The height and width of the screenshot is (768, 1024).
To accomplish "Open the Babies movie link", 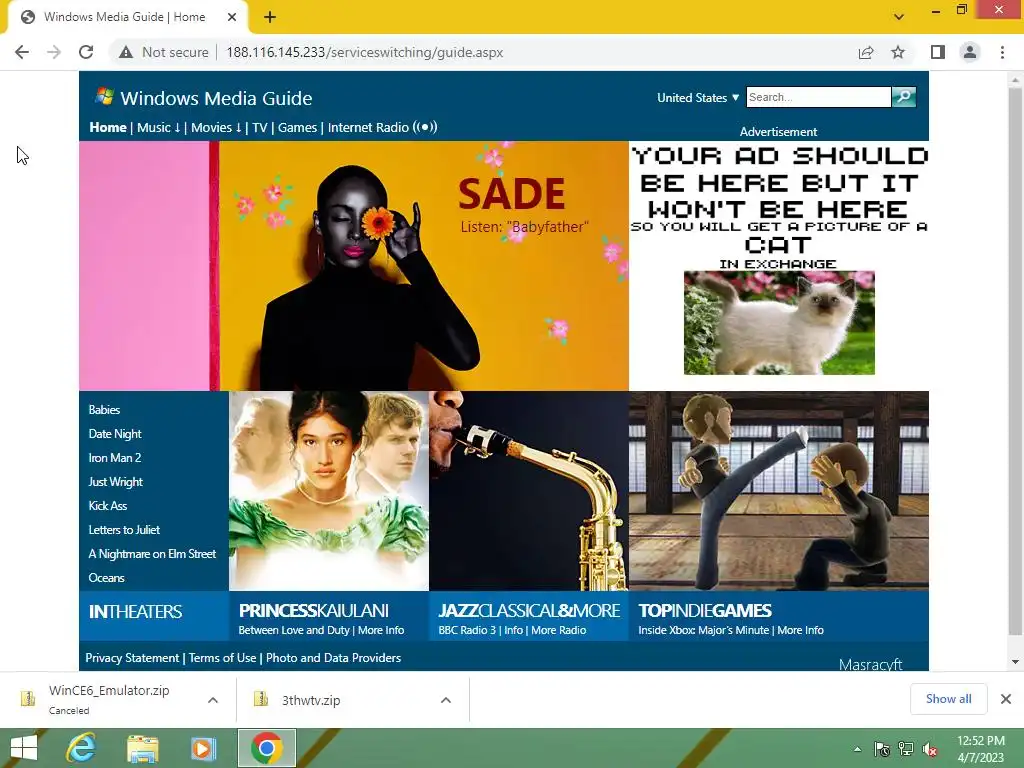I will tap(104, 409).
